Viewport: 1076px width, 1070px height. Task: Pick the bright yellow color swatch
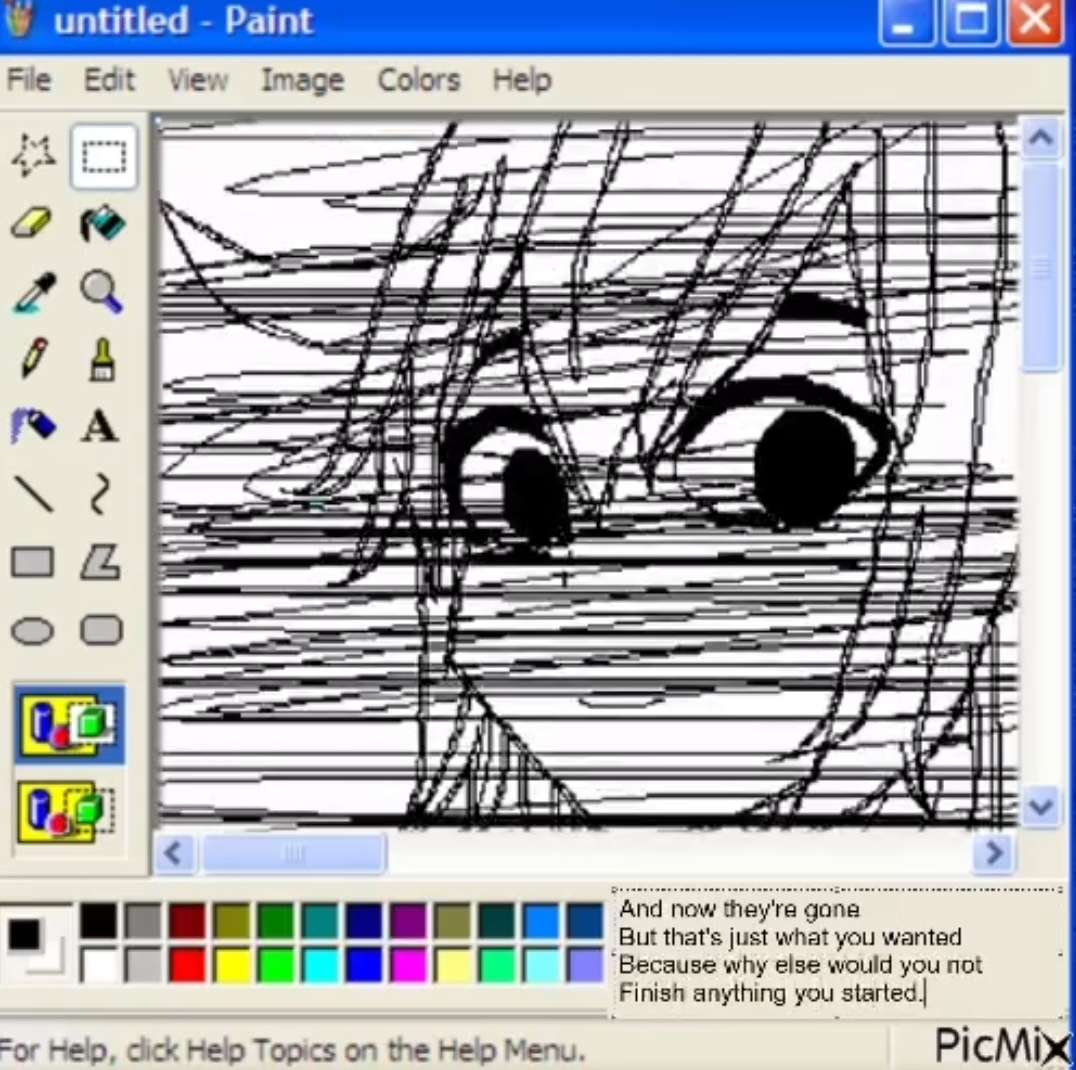[x=232, y=964]
